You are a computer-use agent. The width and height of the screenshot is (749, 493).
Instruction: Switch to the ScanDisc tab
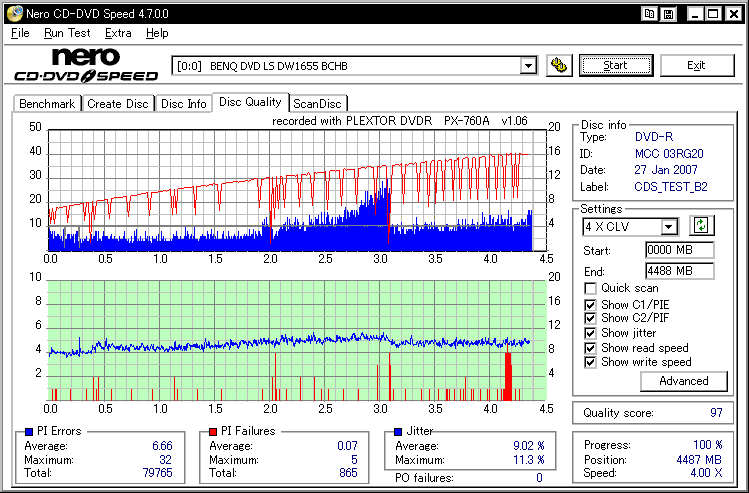click(x=317, y=103)
